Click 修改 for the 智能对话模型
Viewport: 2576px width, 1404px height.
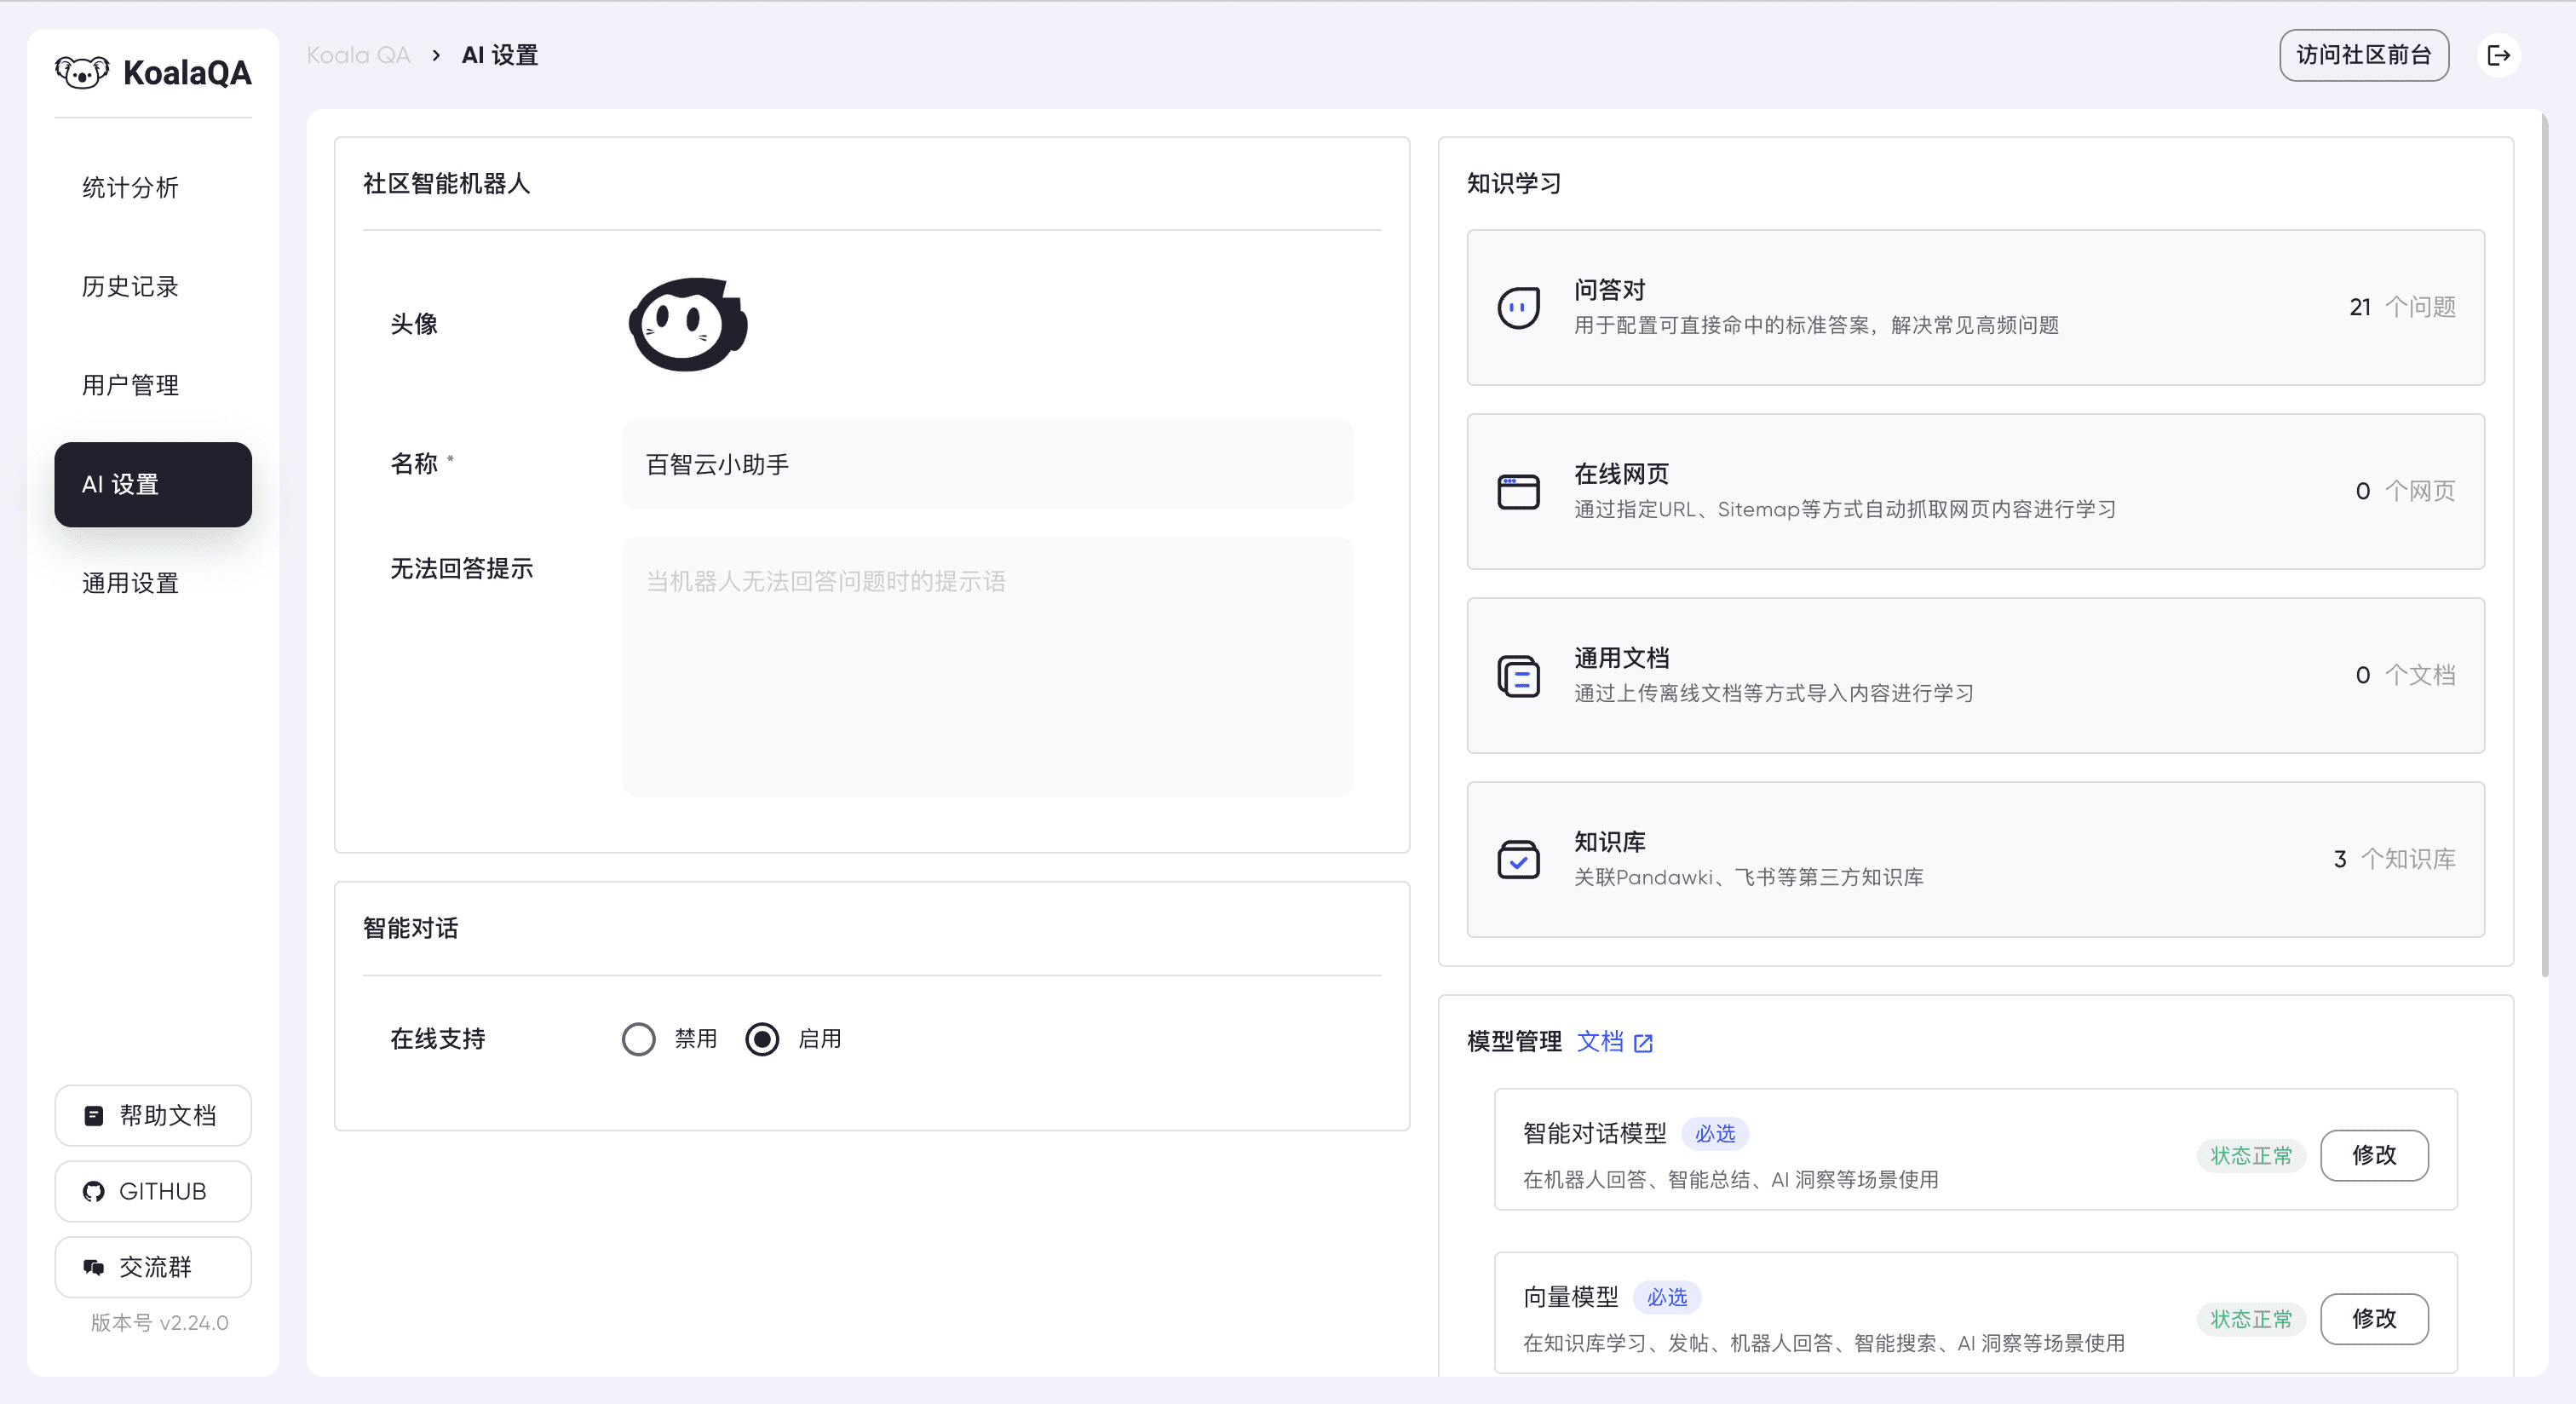2375,1156
